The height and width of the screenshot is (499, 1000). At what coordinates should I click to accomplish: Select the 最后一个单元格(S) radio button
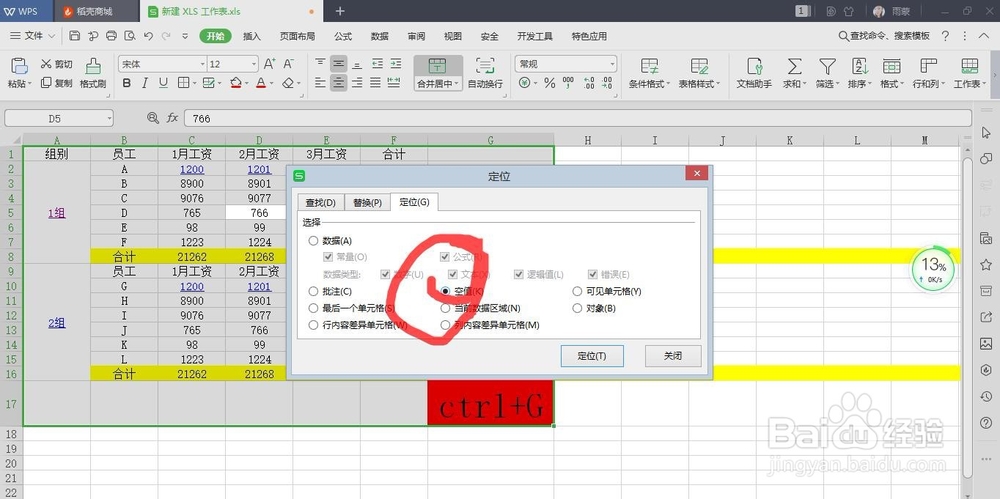coord(312,308)
